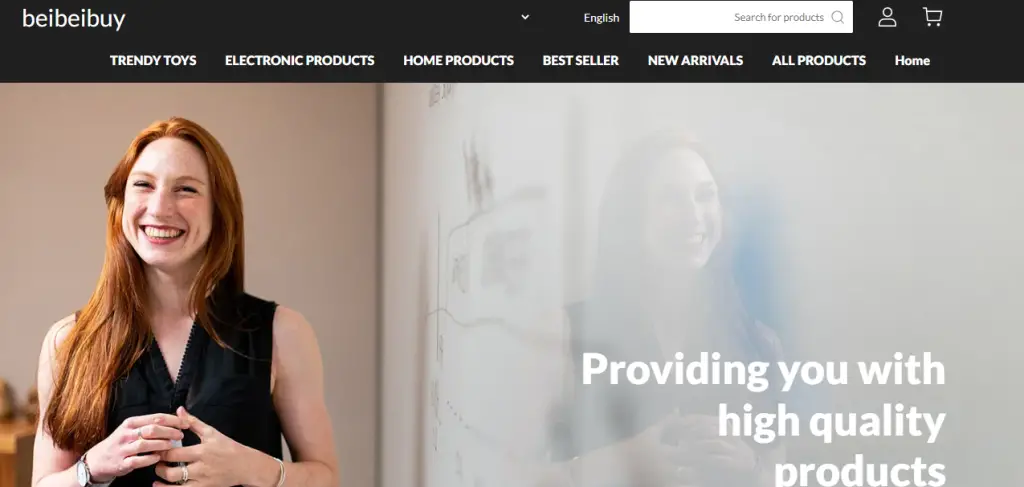Focus the Search for products field

[x=741, y=17]
